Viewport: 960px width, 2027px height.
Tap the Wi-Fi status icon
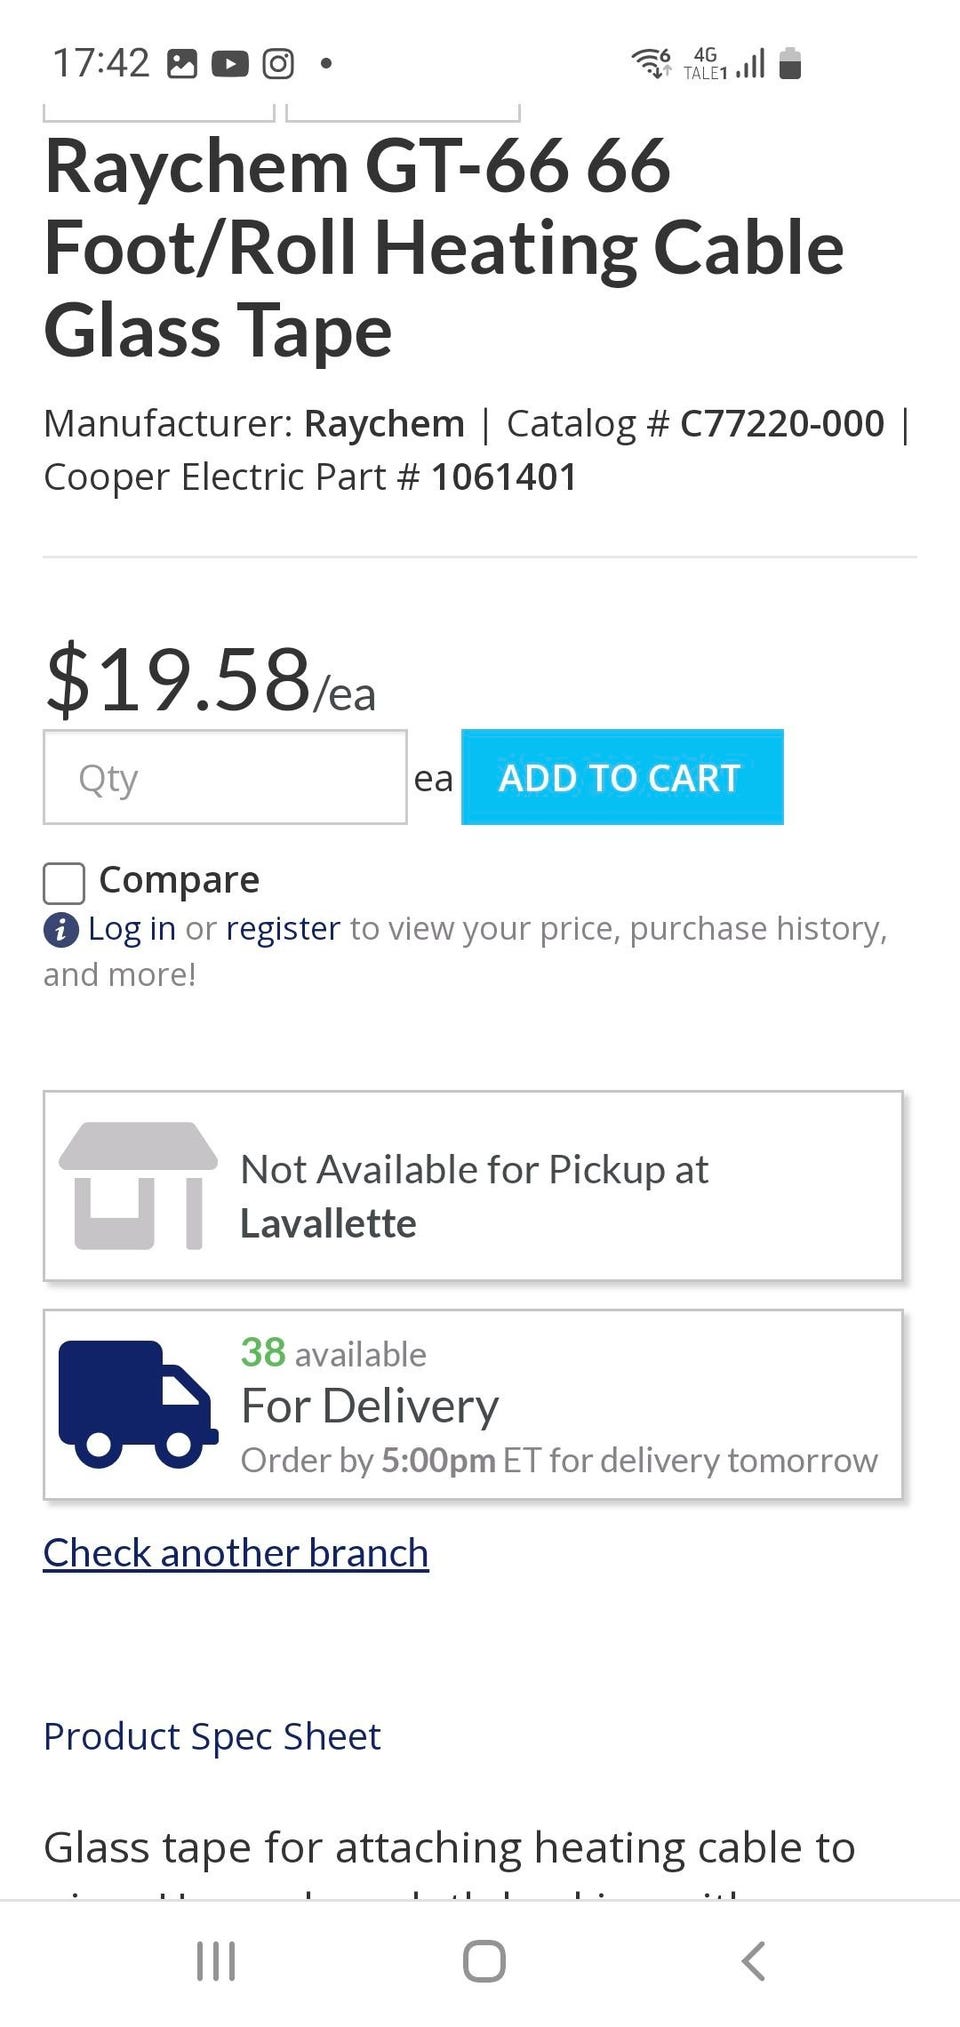pos(651,64)
